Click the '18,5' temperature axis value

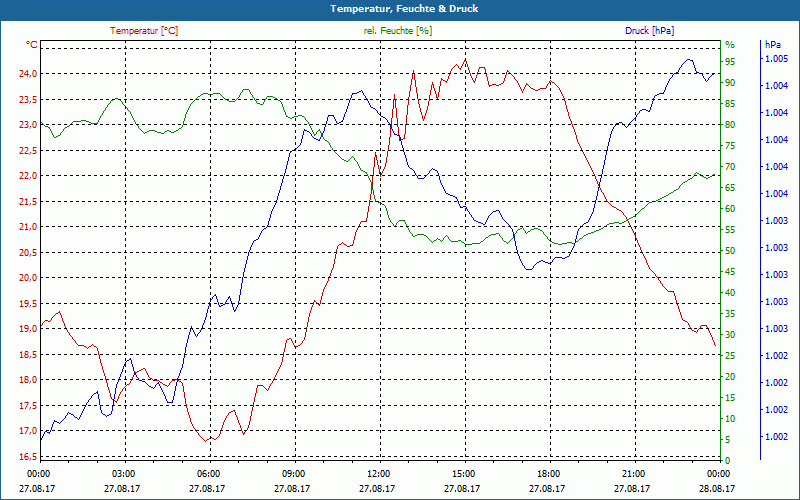click(x=28, y=354)
